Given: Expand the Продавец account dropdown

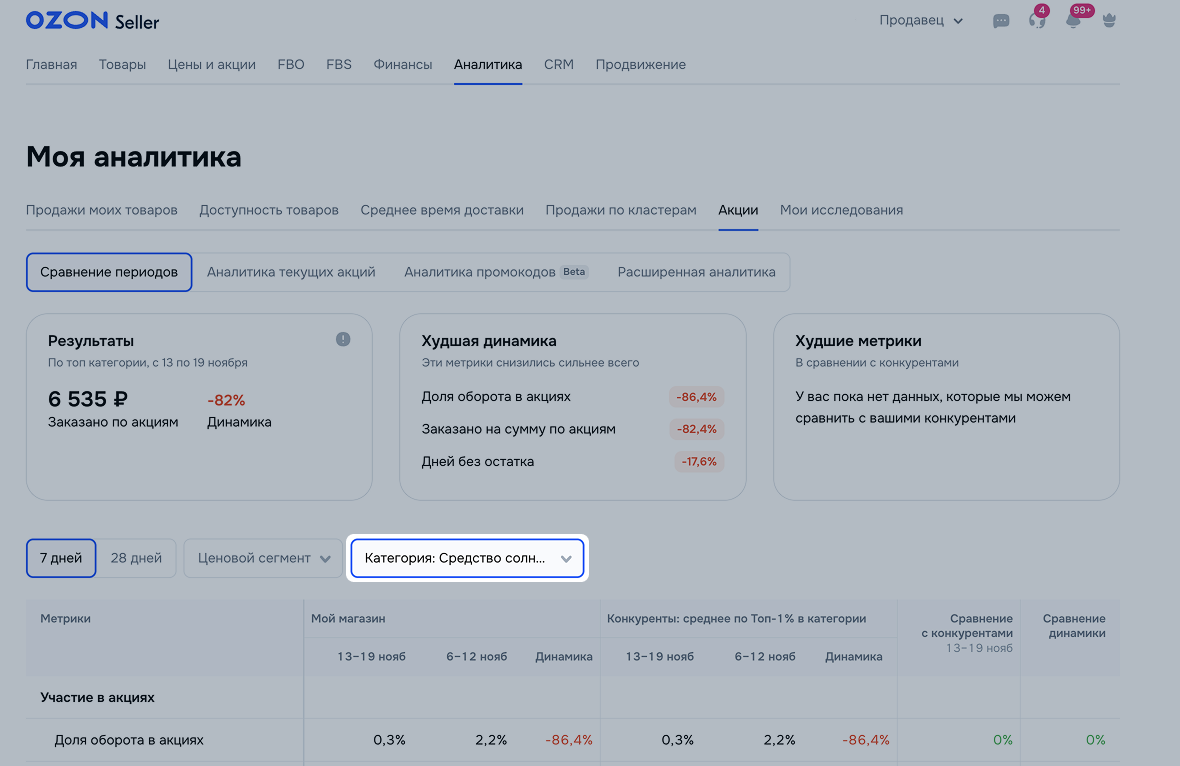Looking at the screenshot, I should click(921, 21).
